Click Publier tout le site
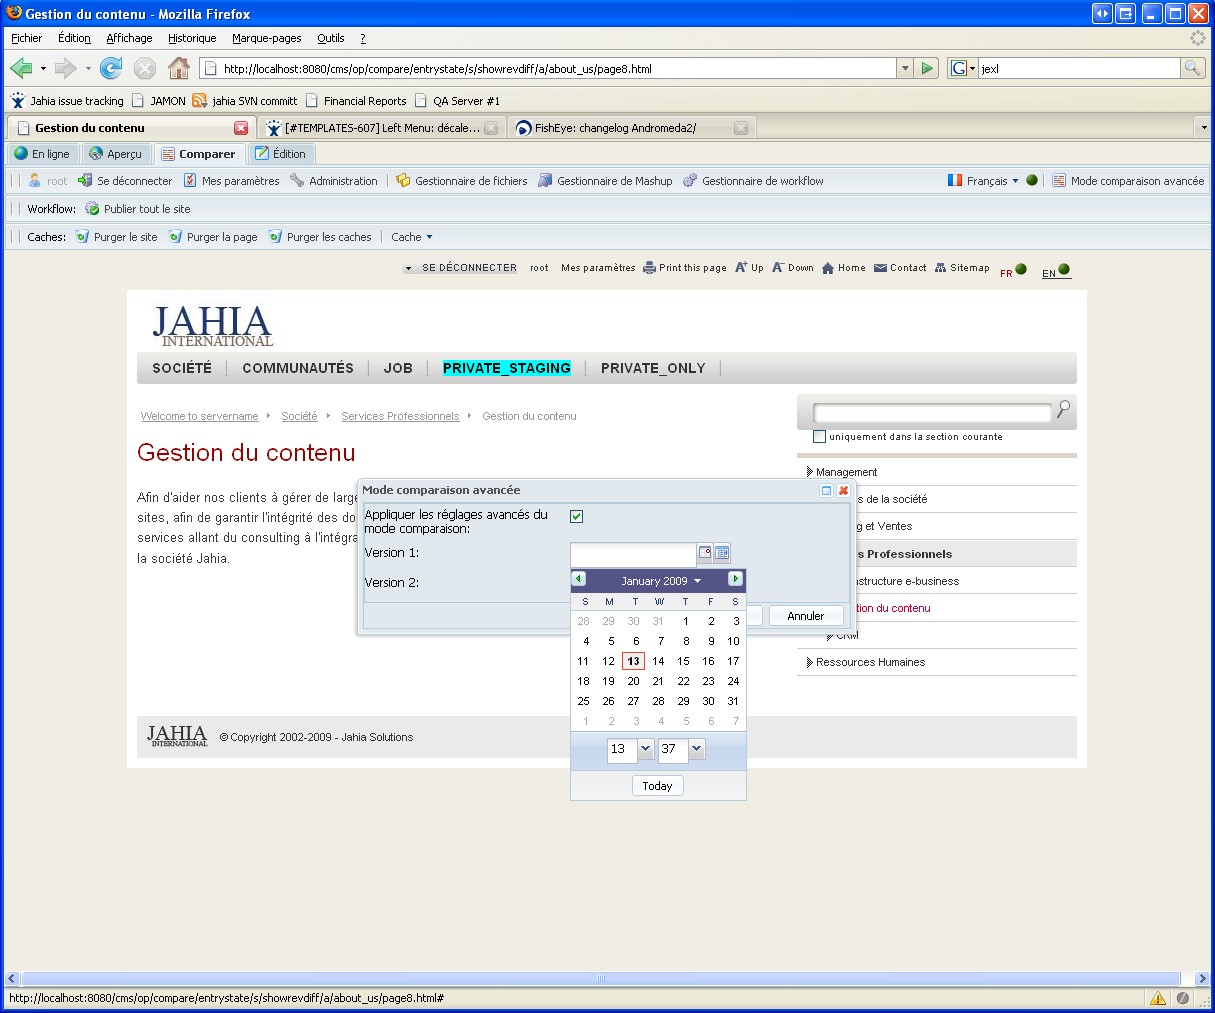 pos(138,209)
